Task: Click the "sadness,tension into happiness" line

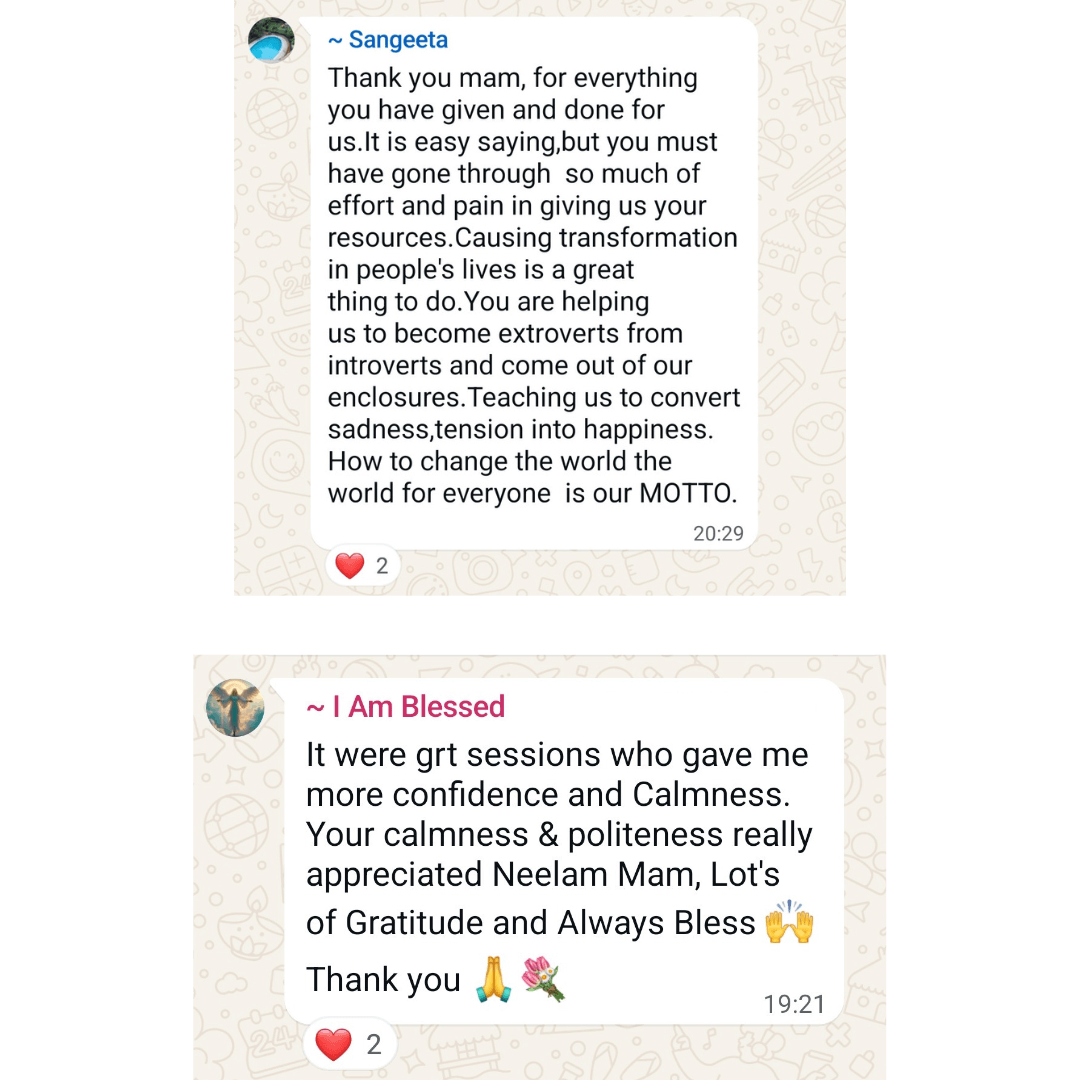Action: coord(520,430)
